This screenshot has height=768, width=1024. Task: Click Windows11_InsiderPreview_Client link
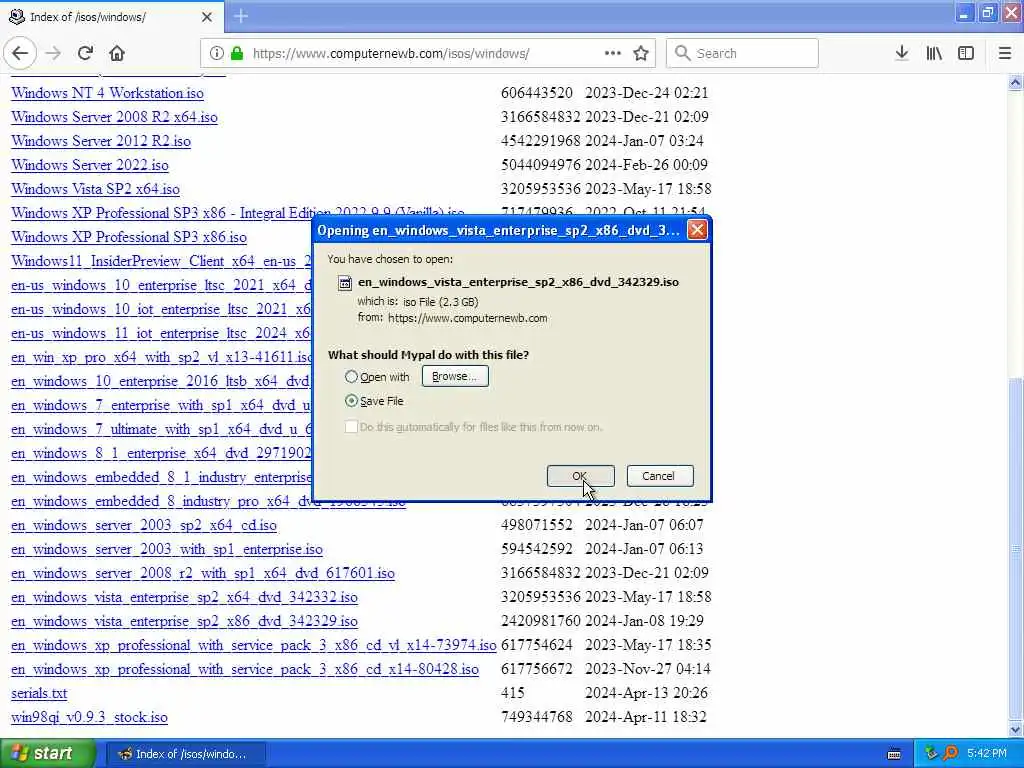tap(161, 261)
